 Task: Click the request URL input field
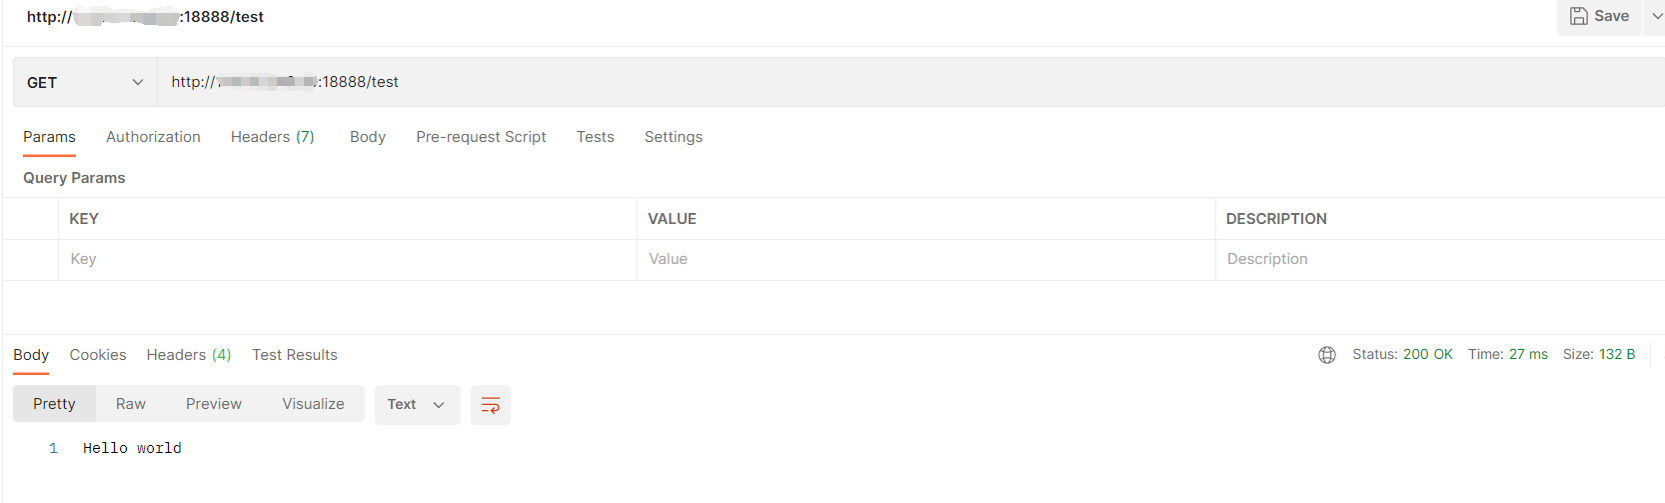(x=900, y=82)
